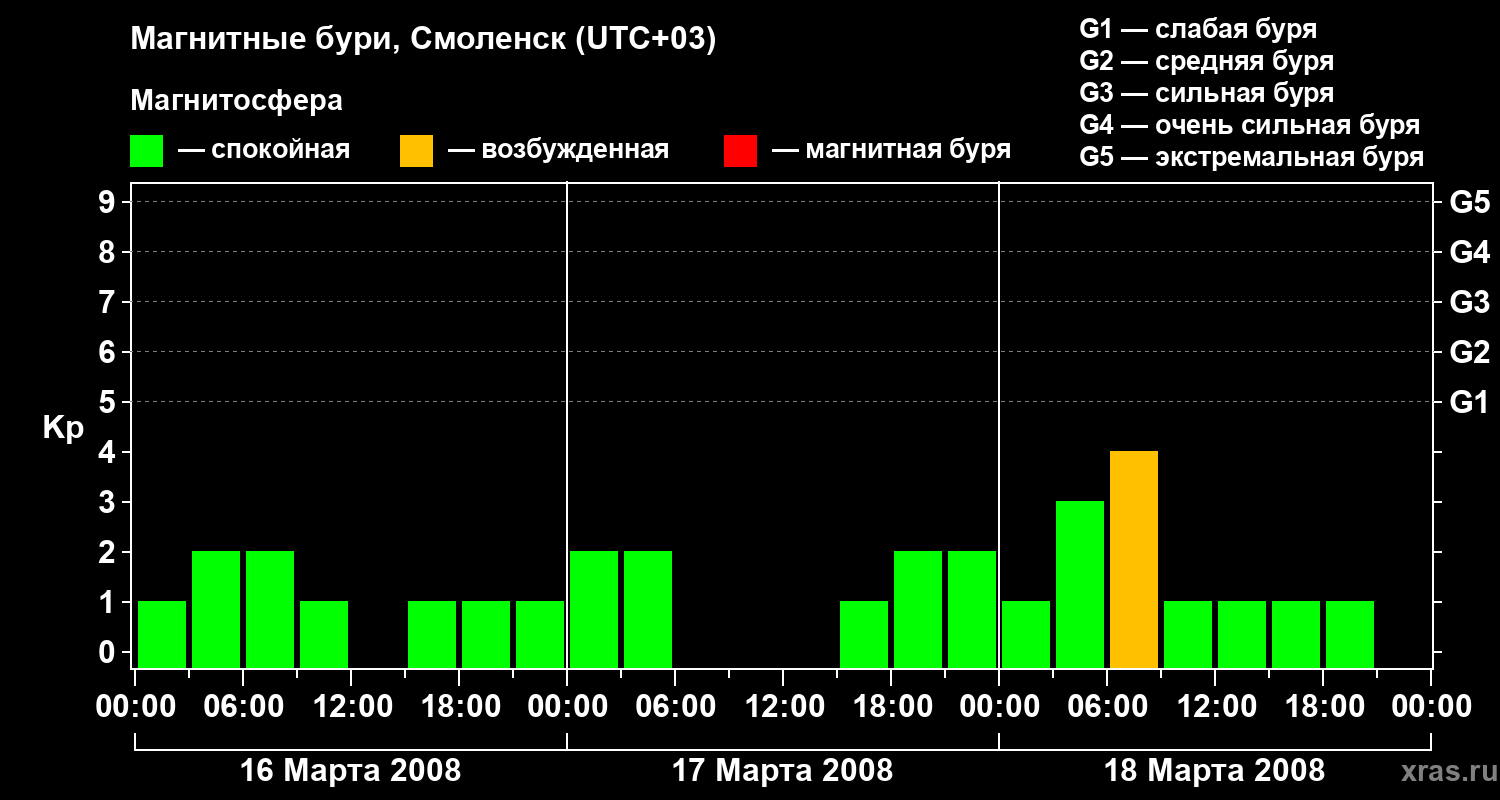The width and height of the screenshot is (1500, 800).
Task: Click the '18:00' time label for 17 Марта
Action: [891, 707]
